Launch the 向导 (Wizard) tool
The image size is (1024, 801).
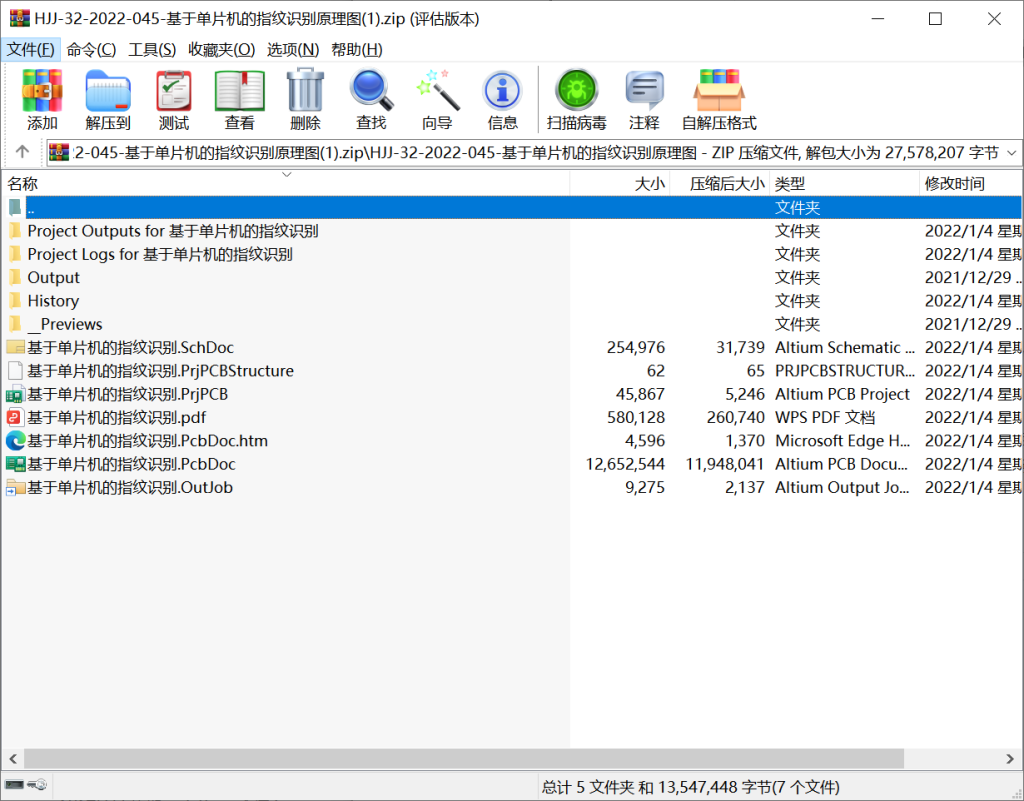[x=436, y=98]
